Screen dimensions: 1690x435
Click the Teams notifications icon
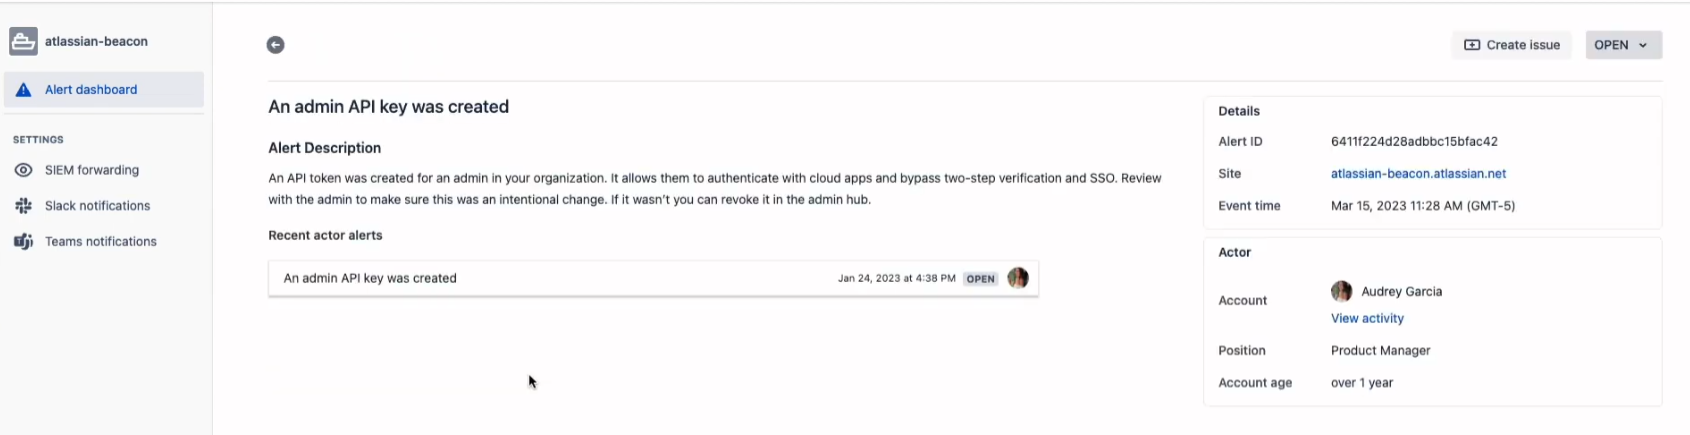click(23, 242)
